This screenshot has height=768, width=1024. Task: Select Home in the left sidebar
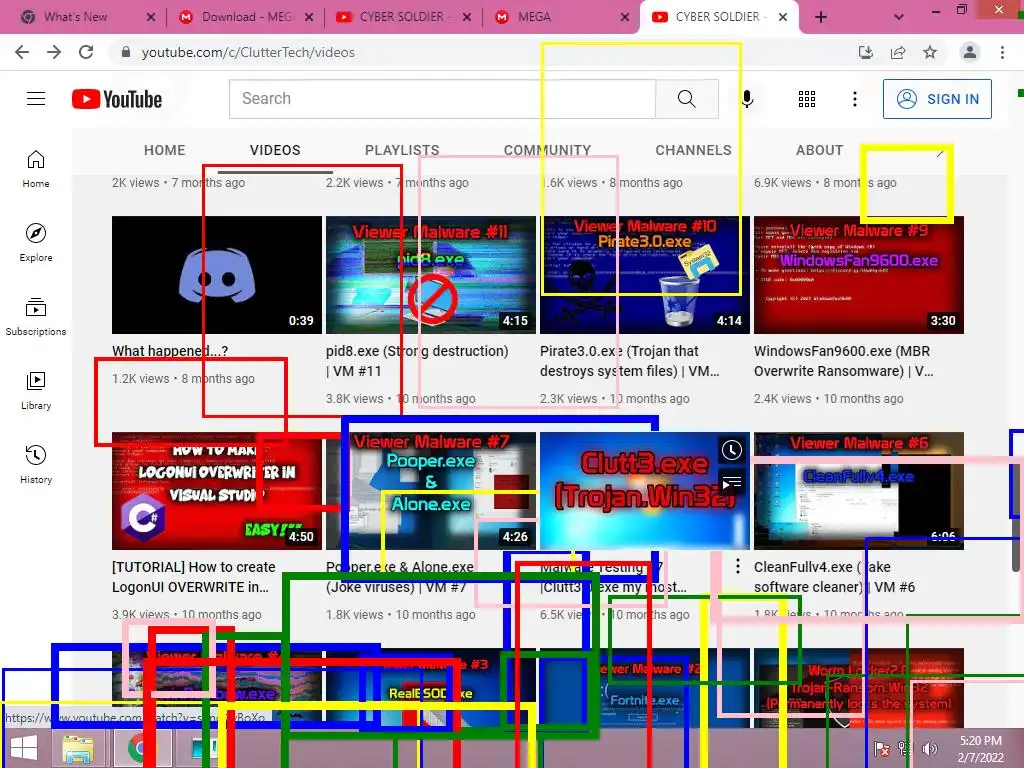pos(36,168)
